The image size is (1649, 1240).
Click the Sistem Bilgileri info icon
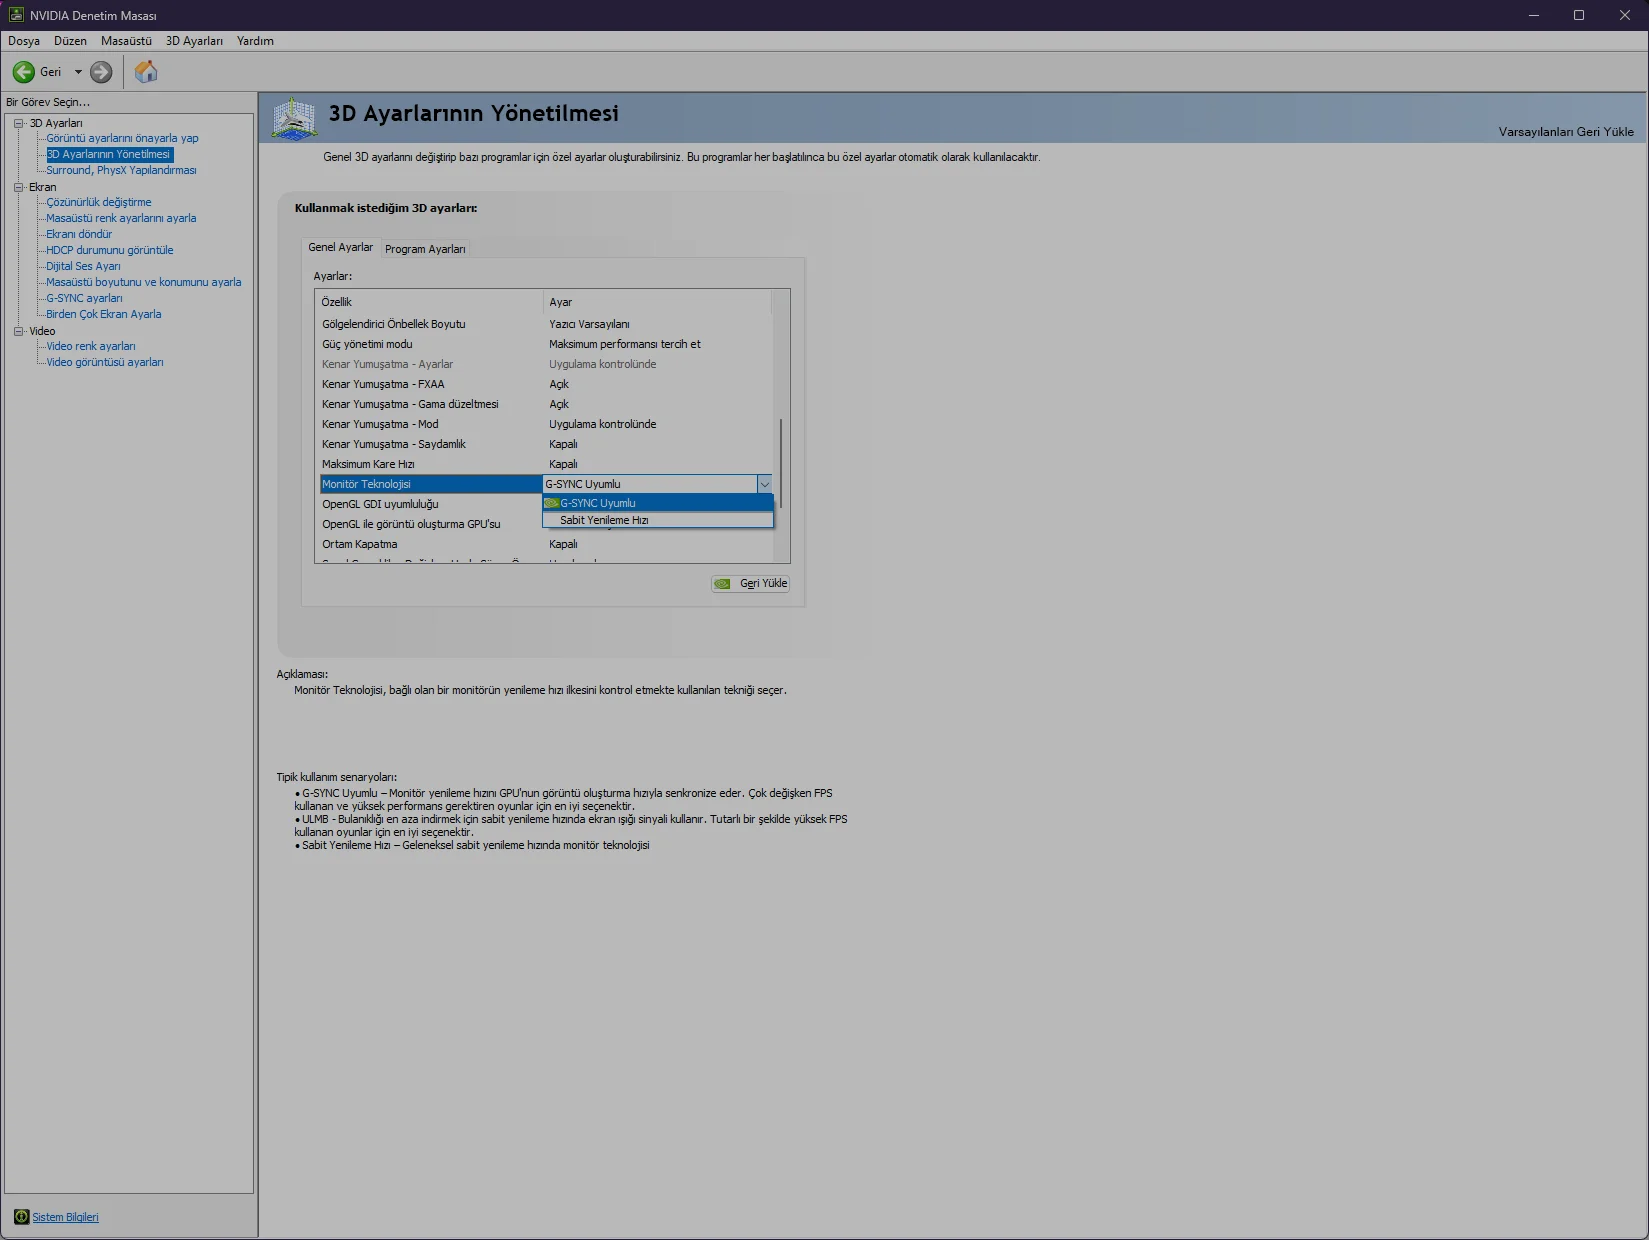(21, 1217)
